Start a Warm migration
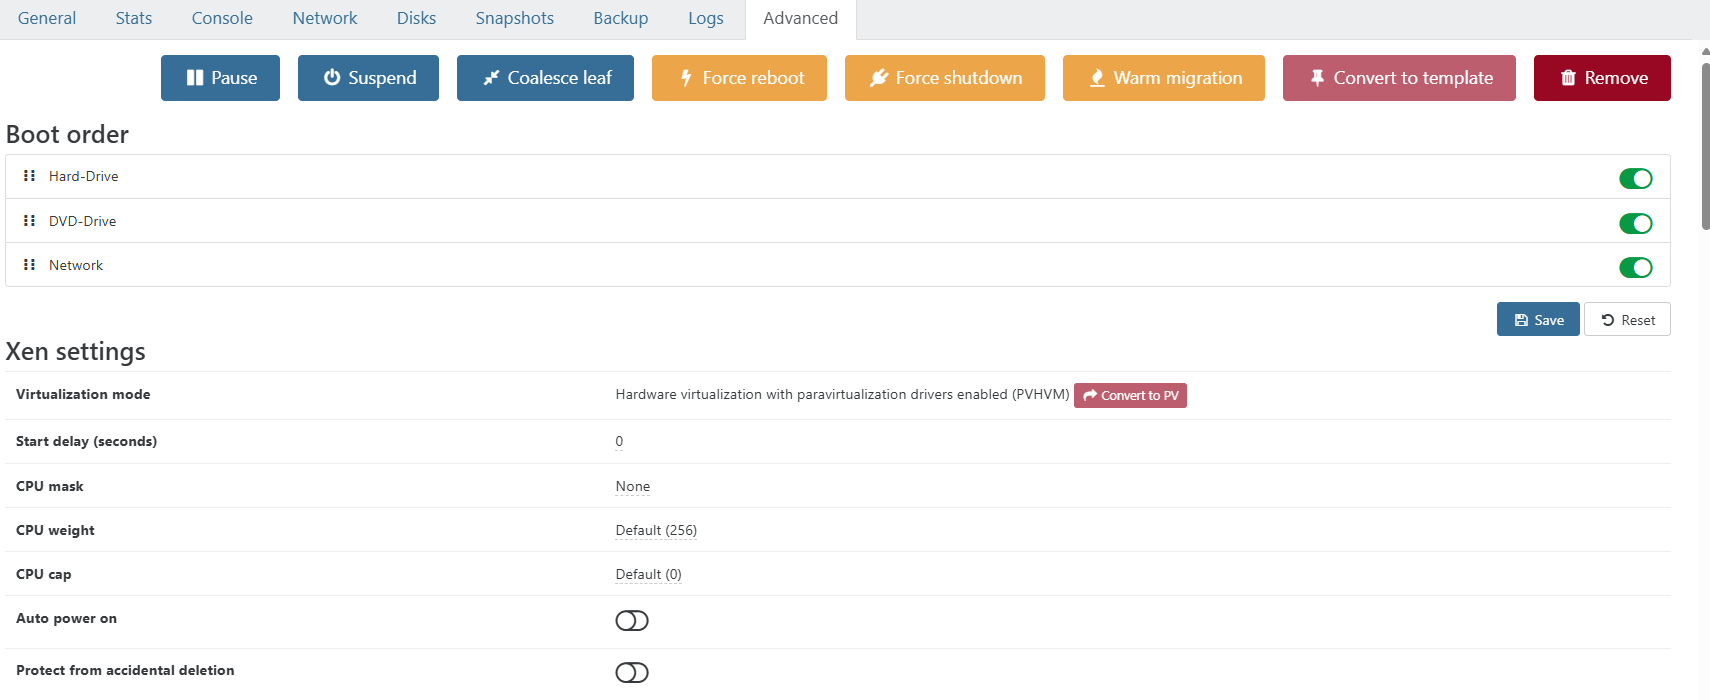The image size is (1710, 700). coord(1163,78)
